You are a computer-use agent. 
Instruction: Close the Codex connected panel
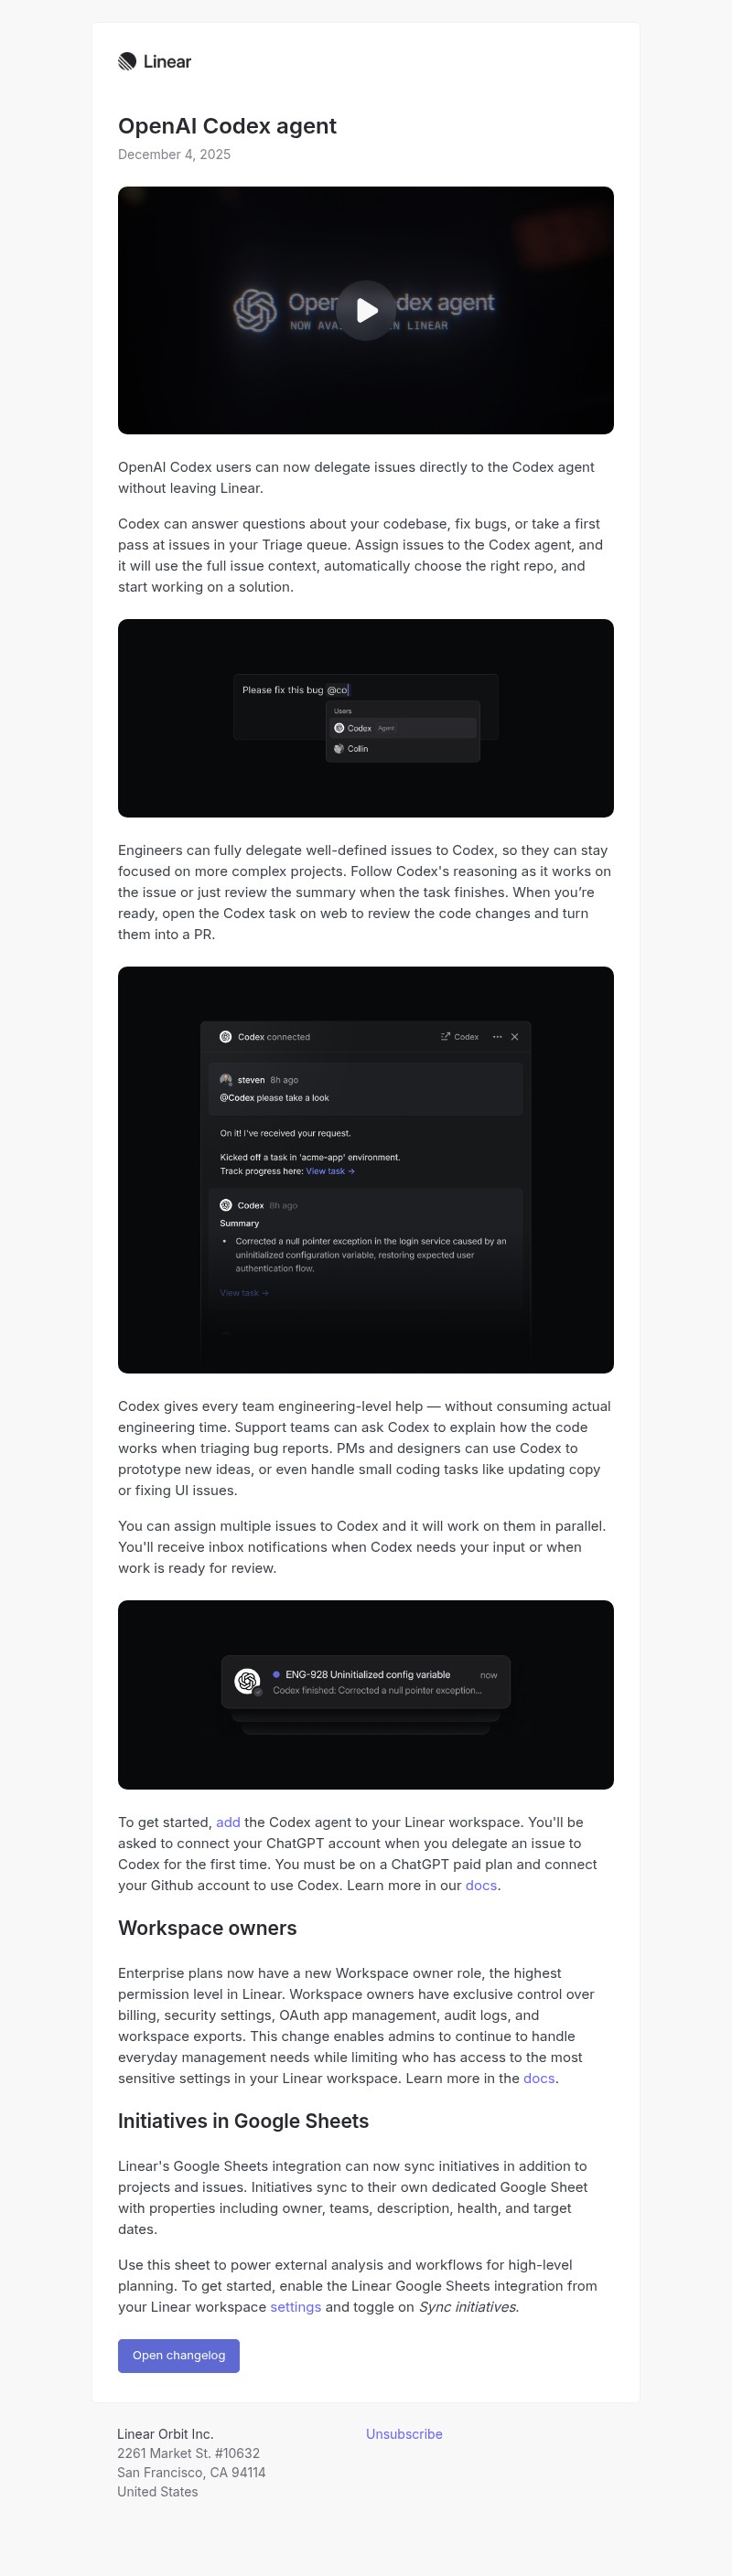tap(514, 1037)
